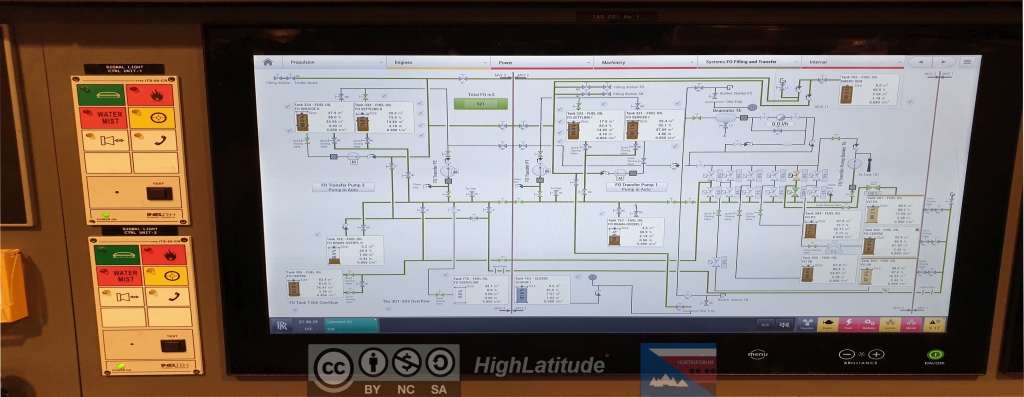Image resolution: width=1024 pixels, height=397 pixels.
Task: Open the Power menu tab
Action: 541,62
